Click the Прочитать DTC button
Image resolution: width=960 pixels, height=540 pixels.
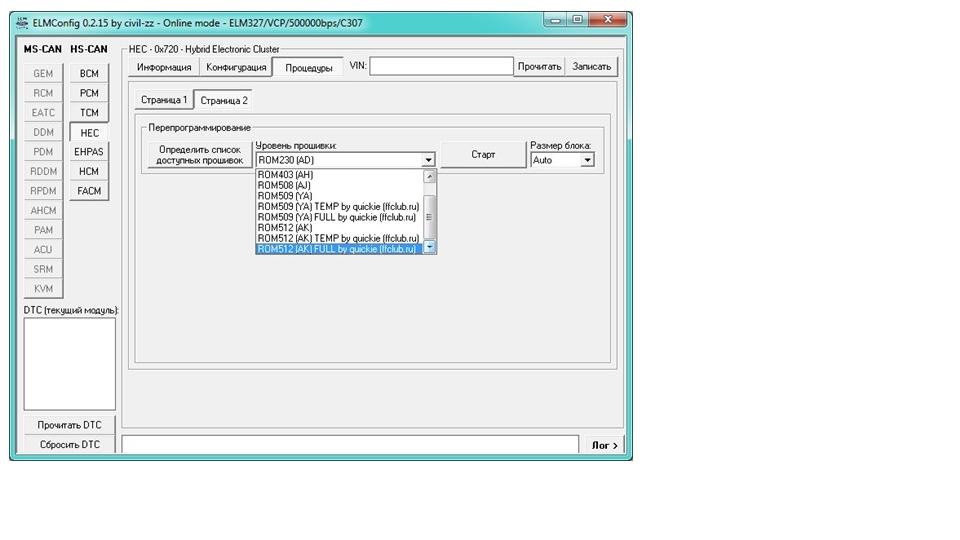(69, 425)
